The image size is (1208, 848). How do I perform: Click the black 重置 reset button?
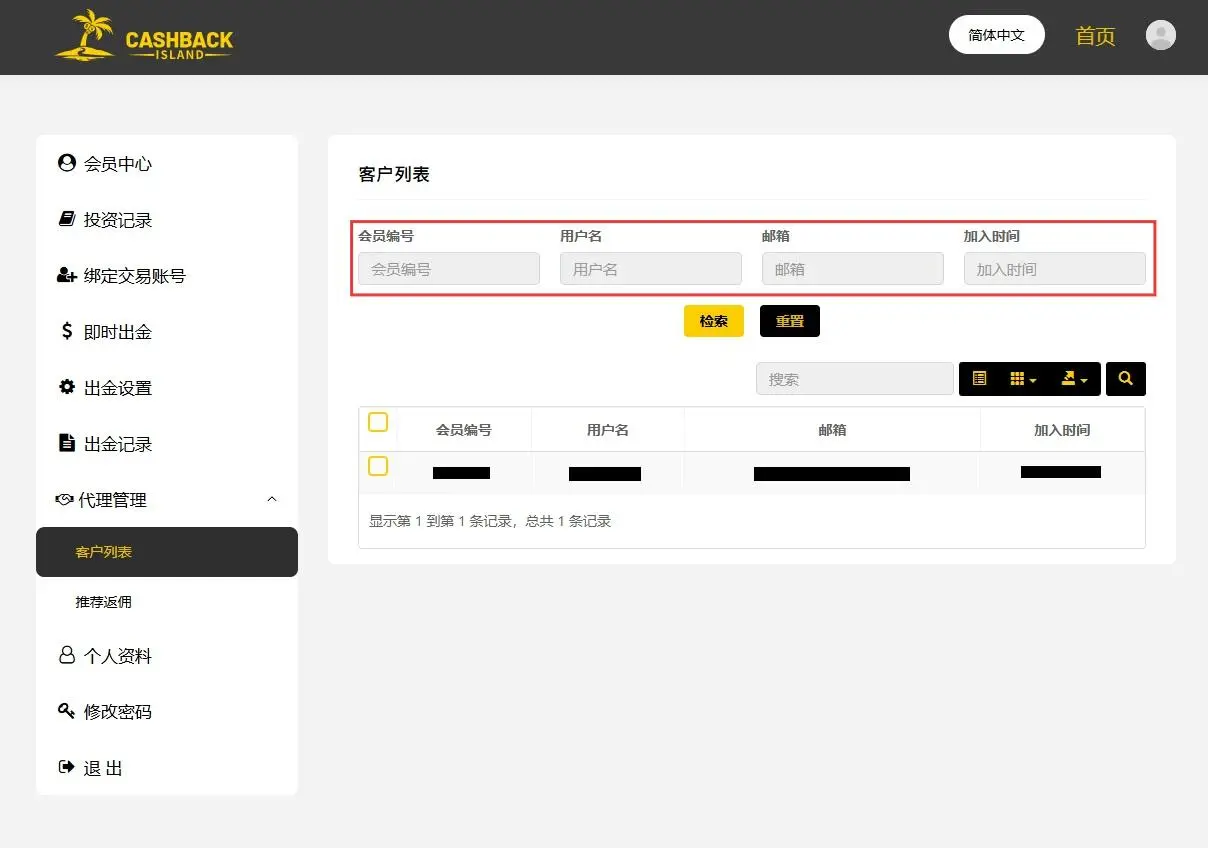pos(790,321)
